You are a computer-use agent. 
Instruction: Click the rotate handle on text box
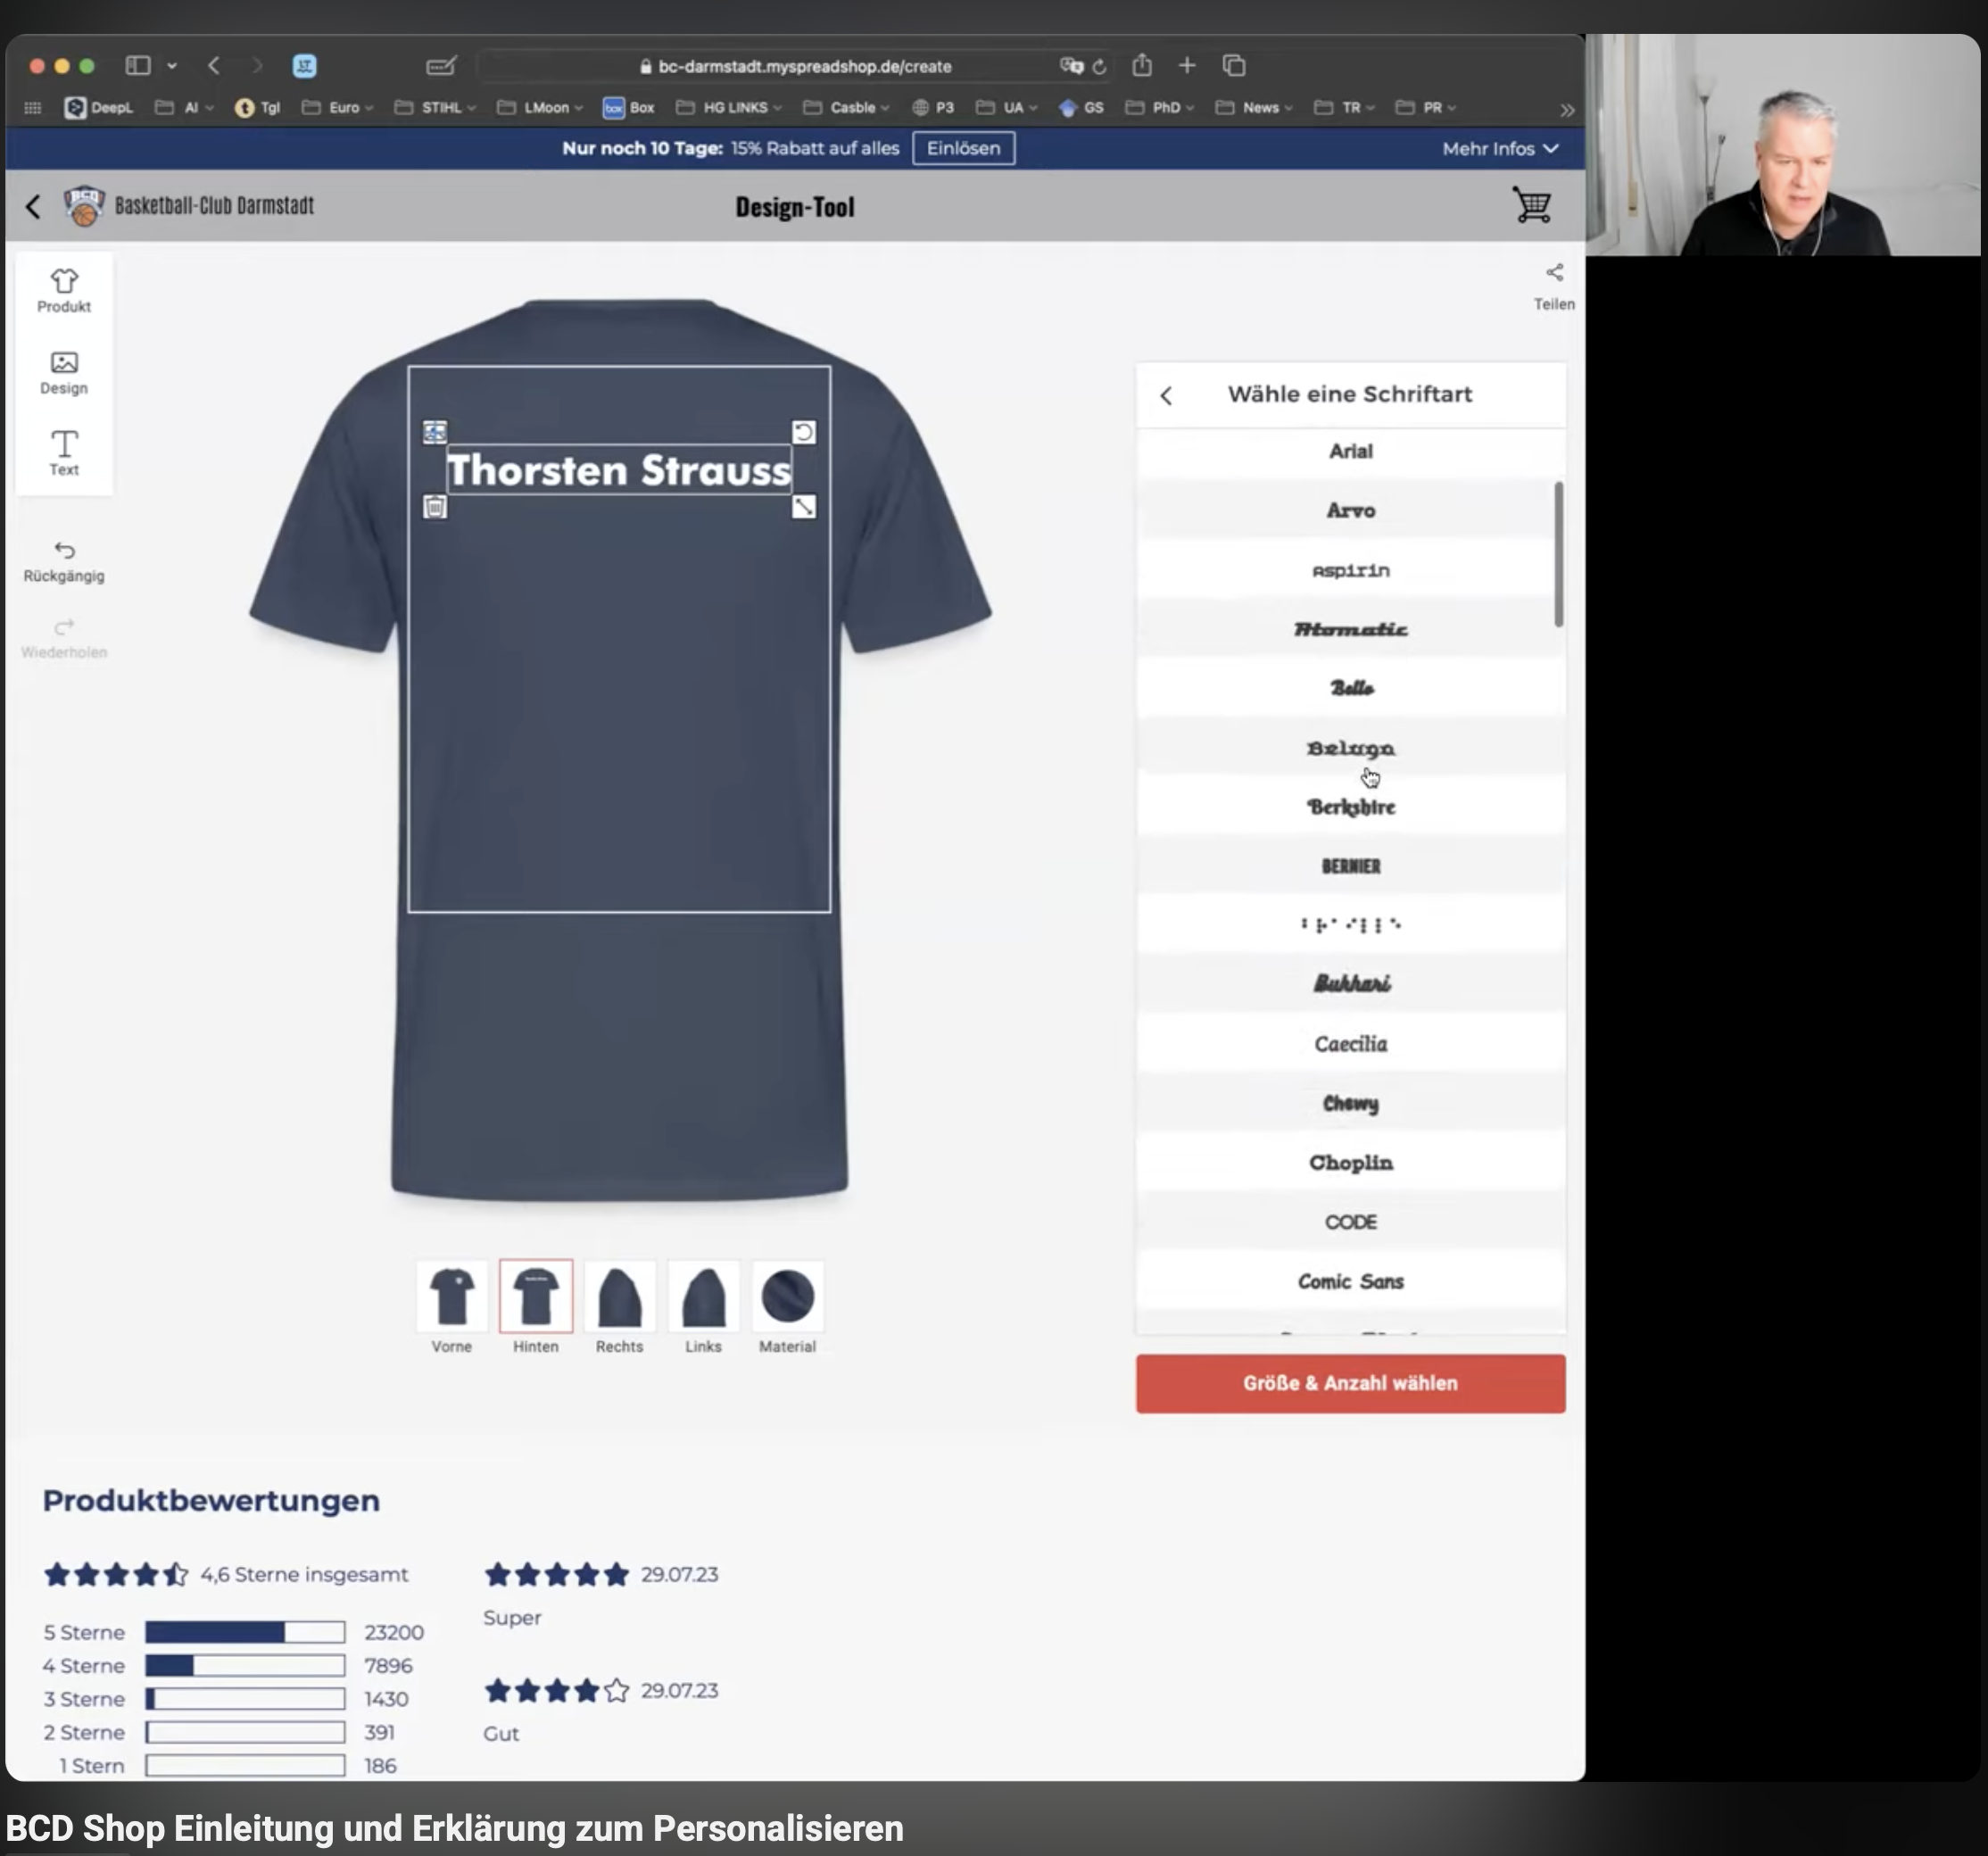point(804,432)
